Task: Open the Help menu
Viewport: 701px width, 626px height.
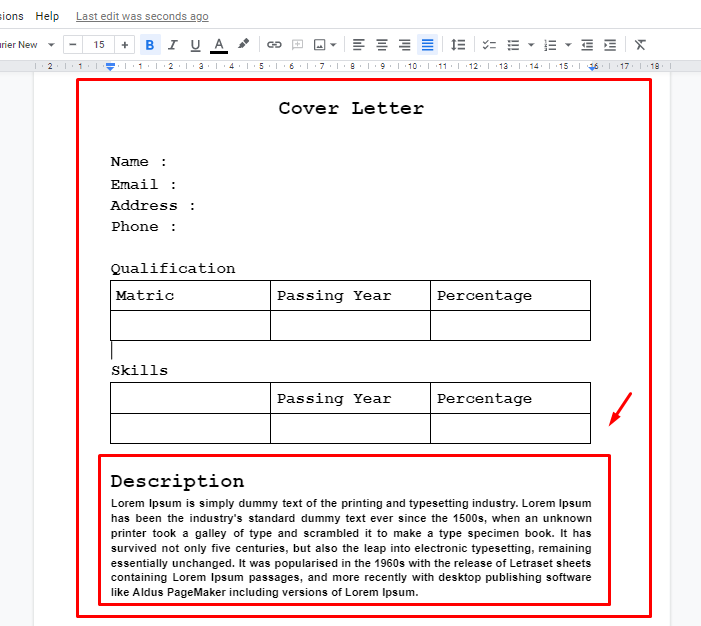Action: pos(47,16)
